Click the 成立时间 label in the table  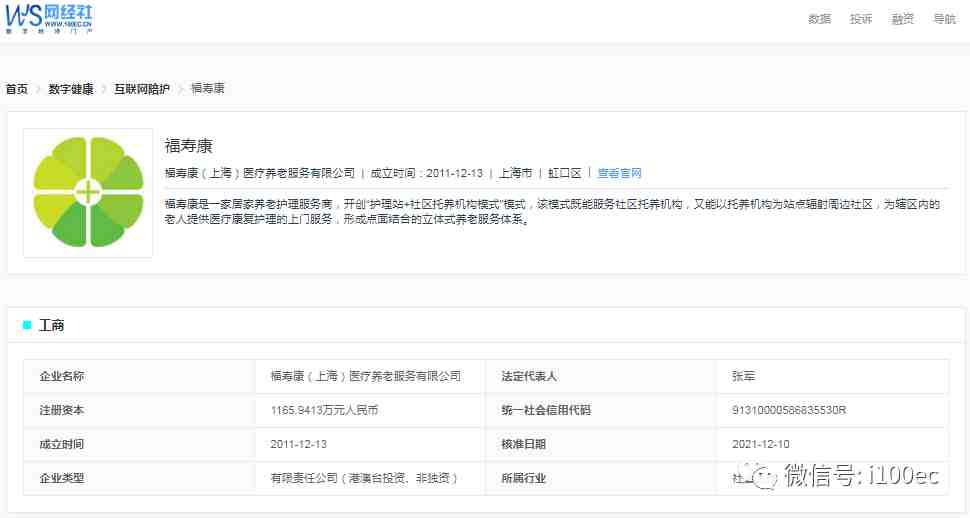[x=139, y=444]
